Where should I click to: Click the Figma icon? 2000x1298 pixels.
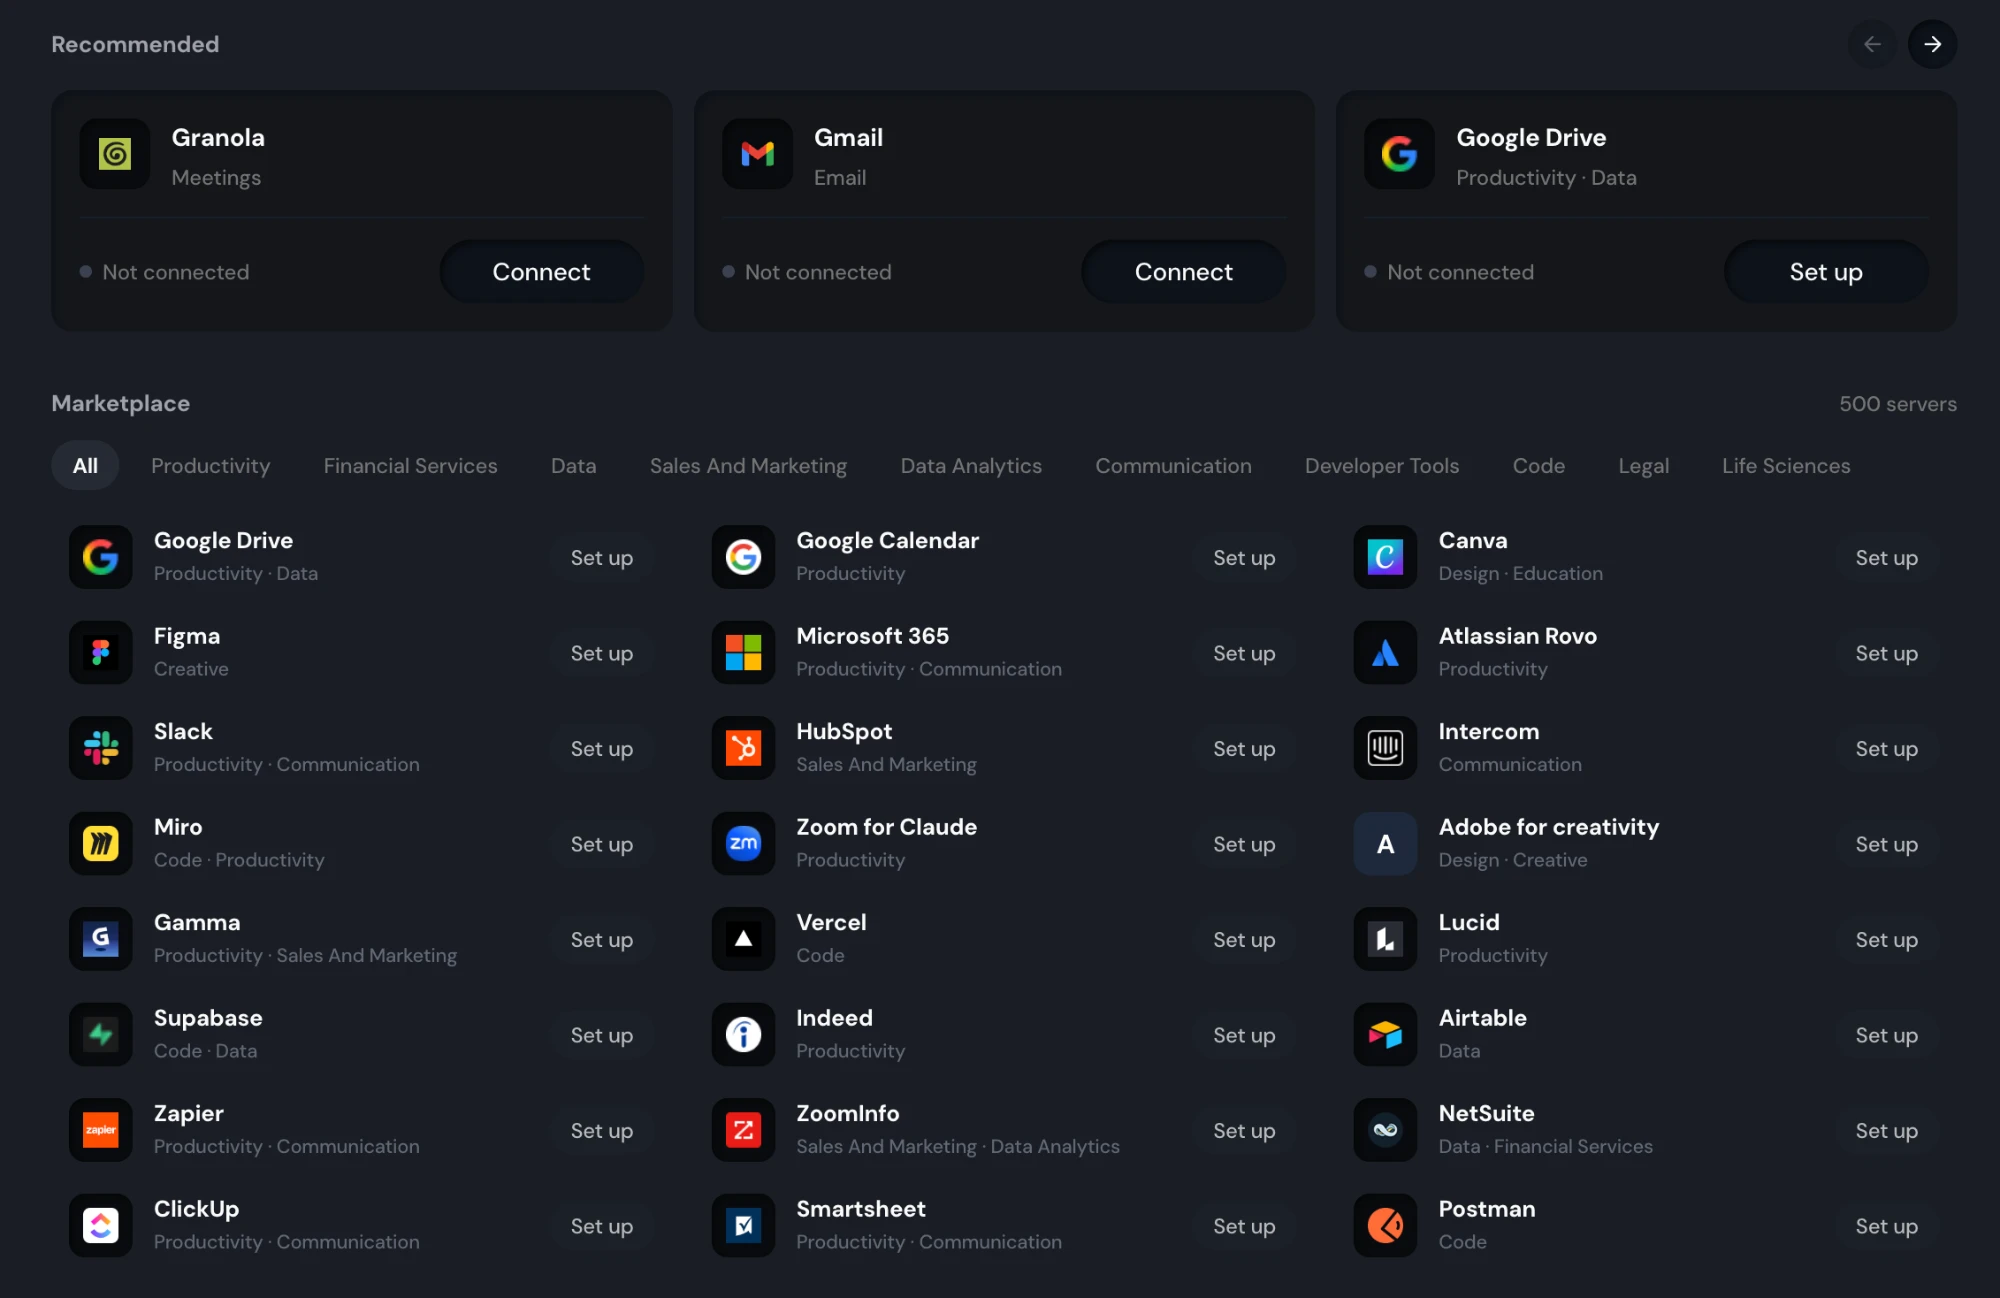[x=101, y=652]
